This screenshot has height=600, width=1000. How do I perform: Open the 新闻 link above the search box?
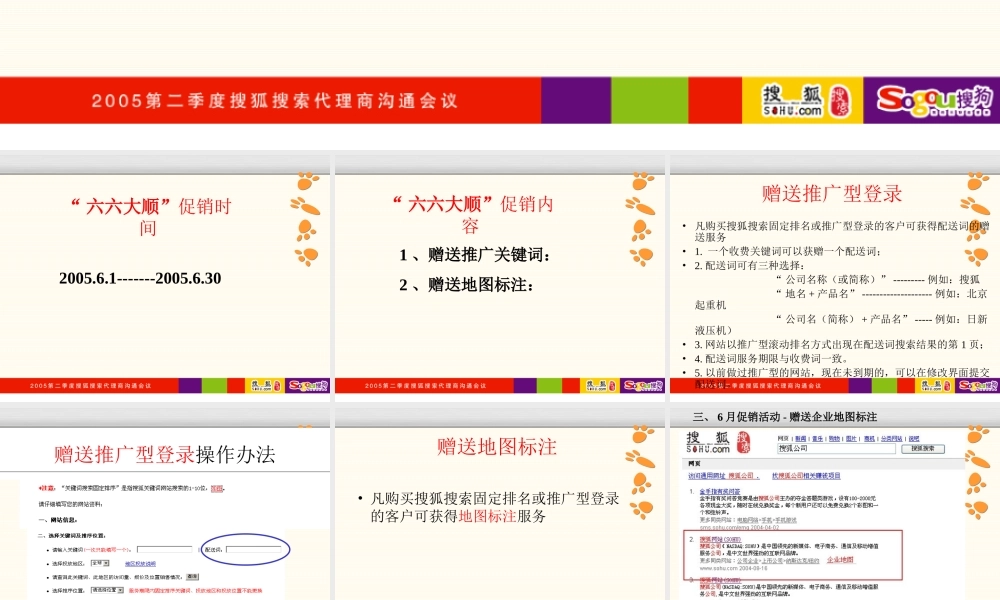(800, 439)
